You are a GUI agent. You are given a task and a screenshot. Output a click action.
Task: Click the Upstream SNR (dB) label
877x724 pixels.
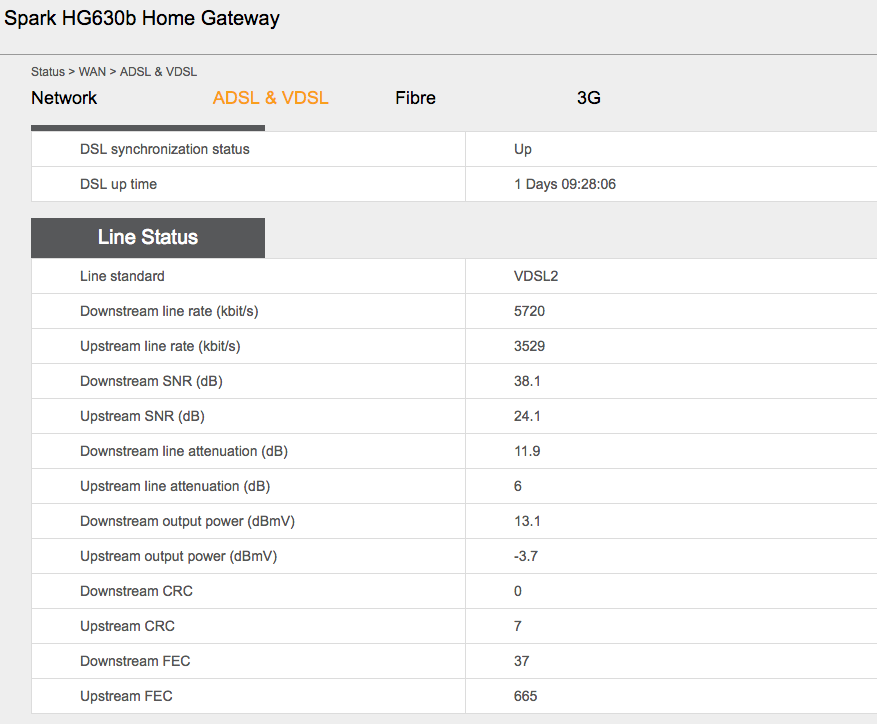pyautogui.click(x=142, y=416)
